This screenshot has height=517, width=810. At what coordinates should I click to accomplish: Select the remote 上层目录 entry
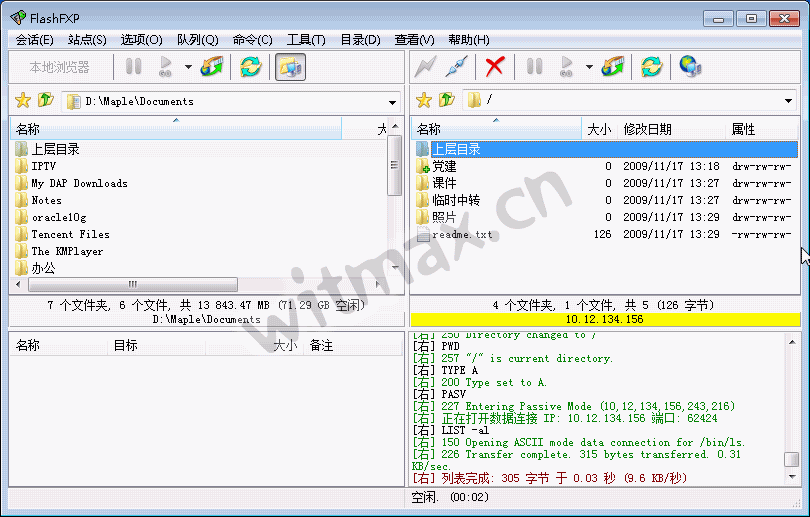point(606,149)
